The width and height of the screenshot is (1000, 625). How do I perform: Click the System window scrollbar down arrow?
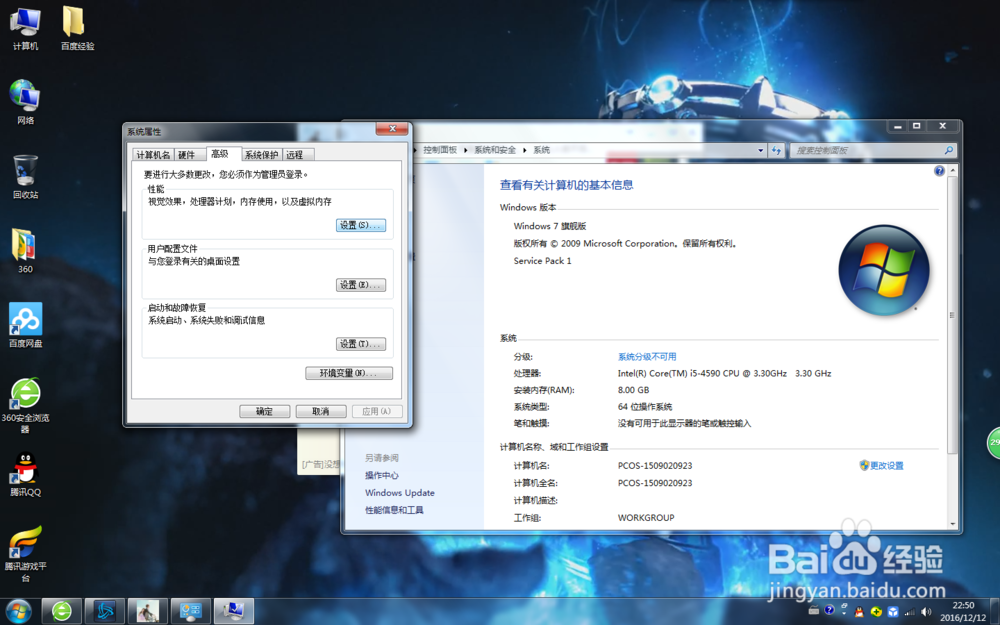click(x=952, y=524)
